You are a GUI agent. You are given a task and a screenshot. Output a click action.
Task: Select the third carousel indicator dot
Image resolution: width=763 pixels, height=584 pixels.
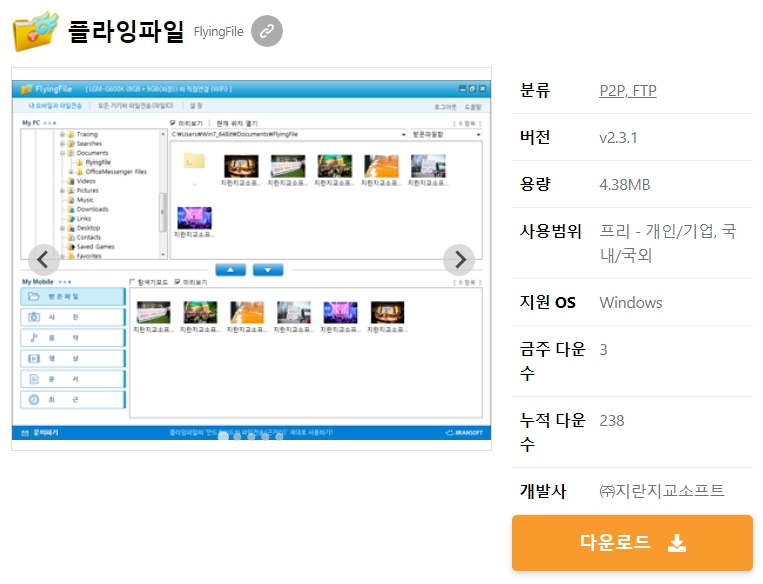252,437
